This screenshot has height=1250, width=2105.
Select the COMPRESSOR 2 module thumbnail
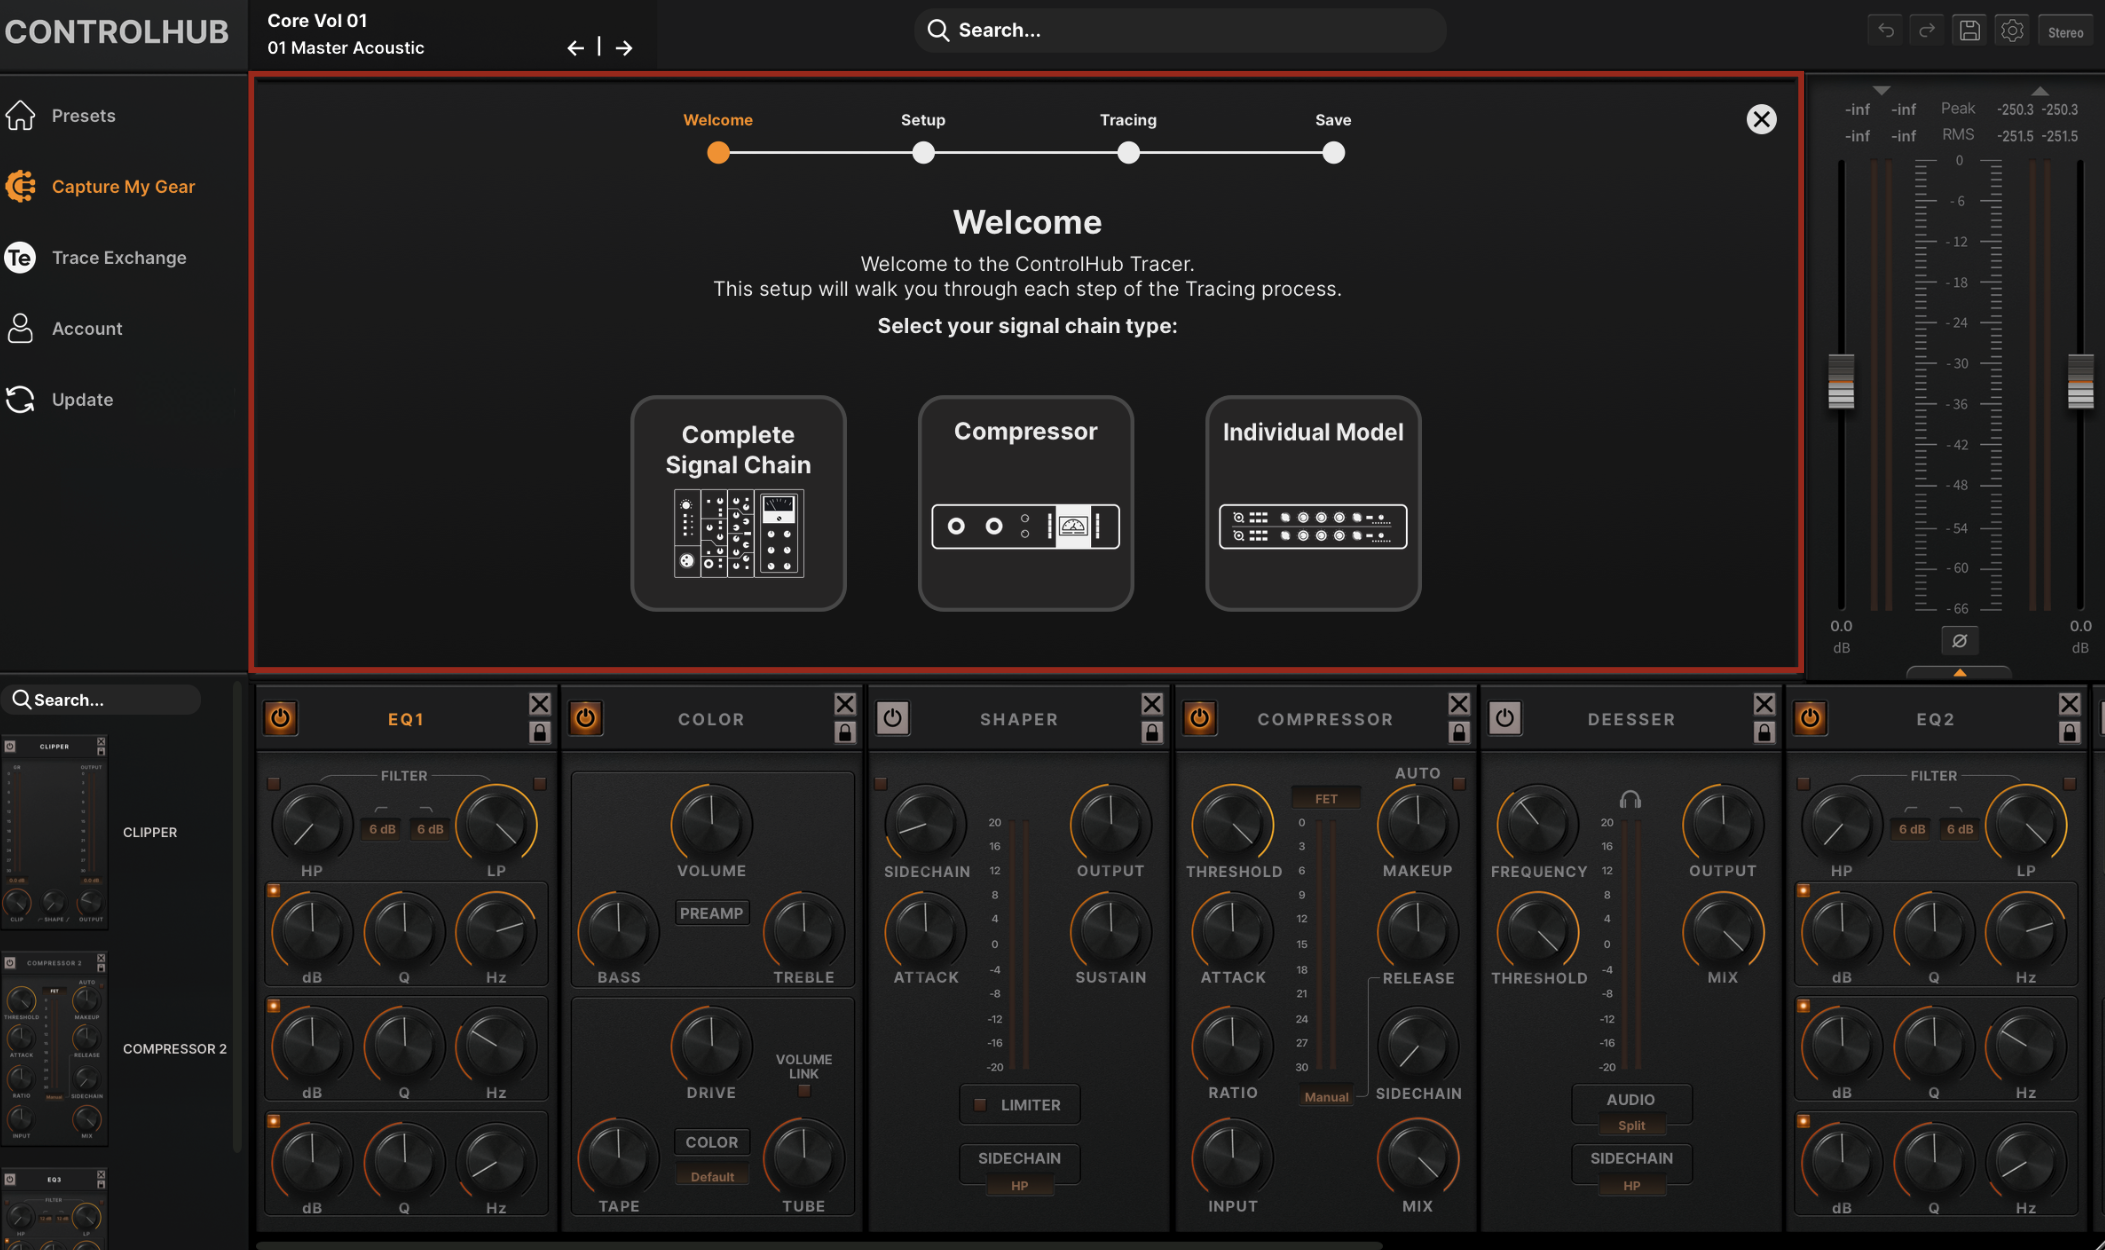tap(55, 1049)
